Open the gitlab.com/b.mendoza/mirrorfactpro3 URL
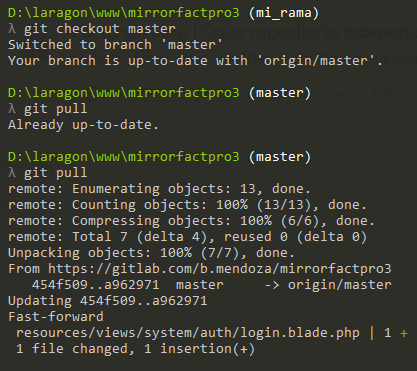 (220, 269)
